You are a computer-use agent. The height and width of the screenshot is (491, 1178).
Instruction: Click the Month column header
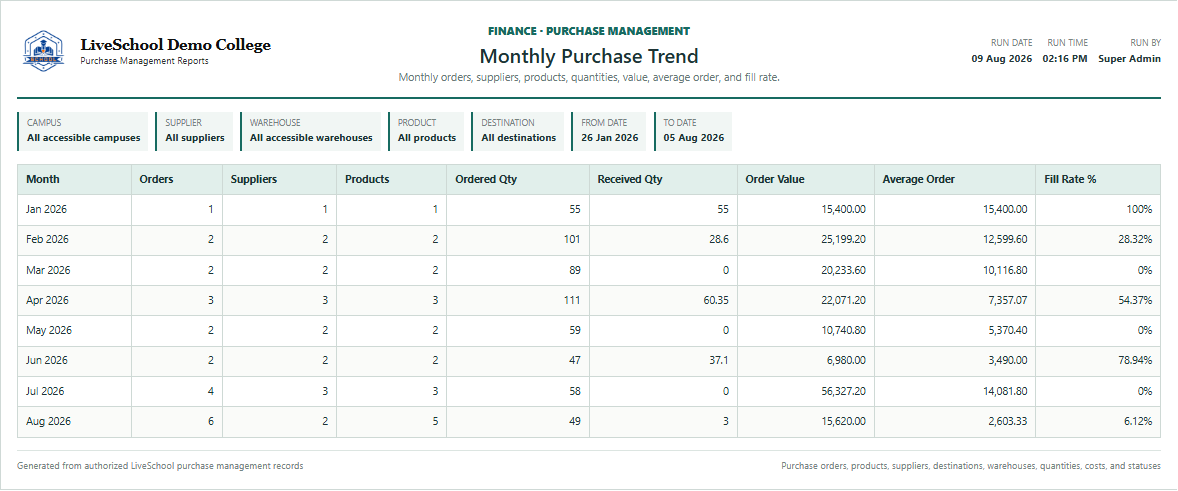pyautogui.click(x=74, y=179)
